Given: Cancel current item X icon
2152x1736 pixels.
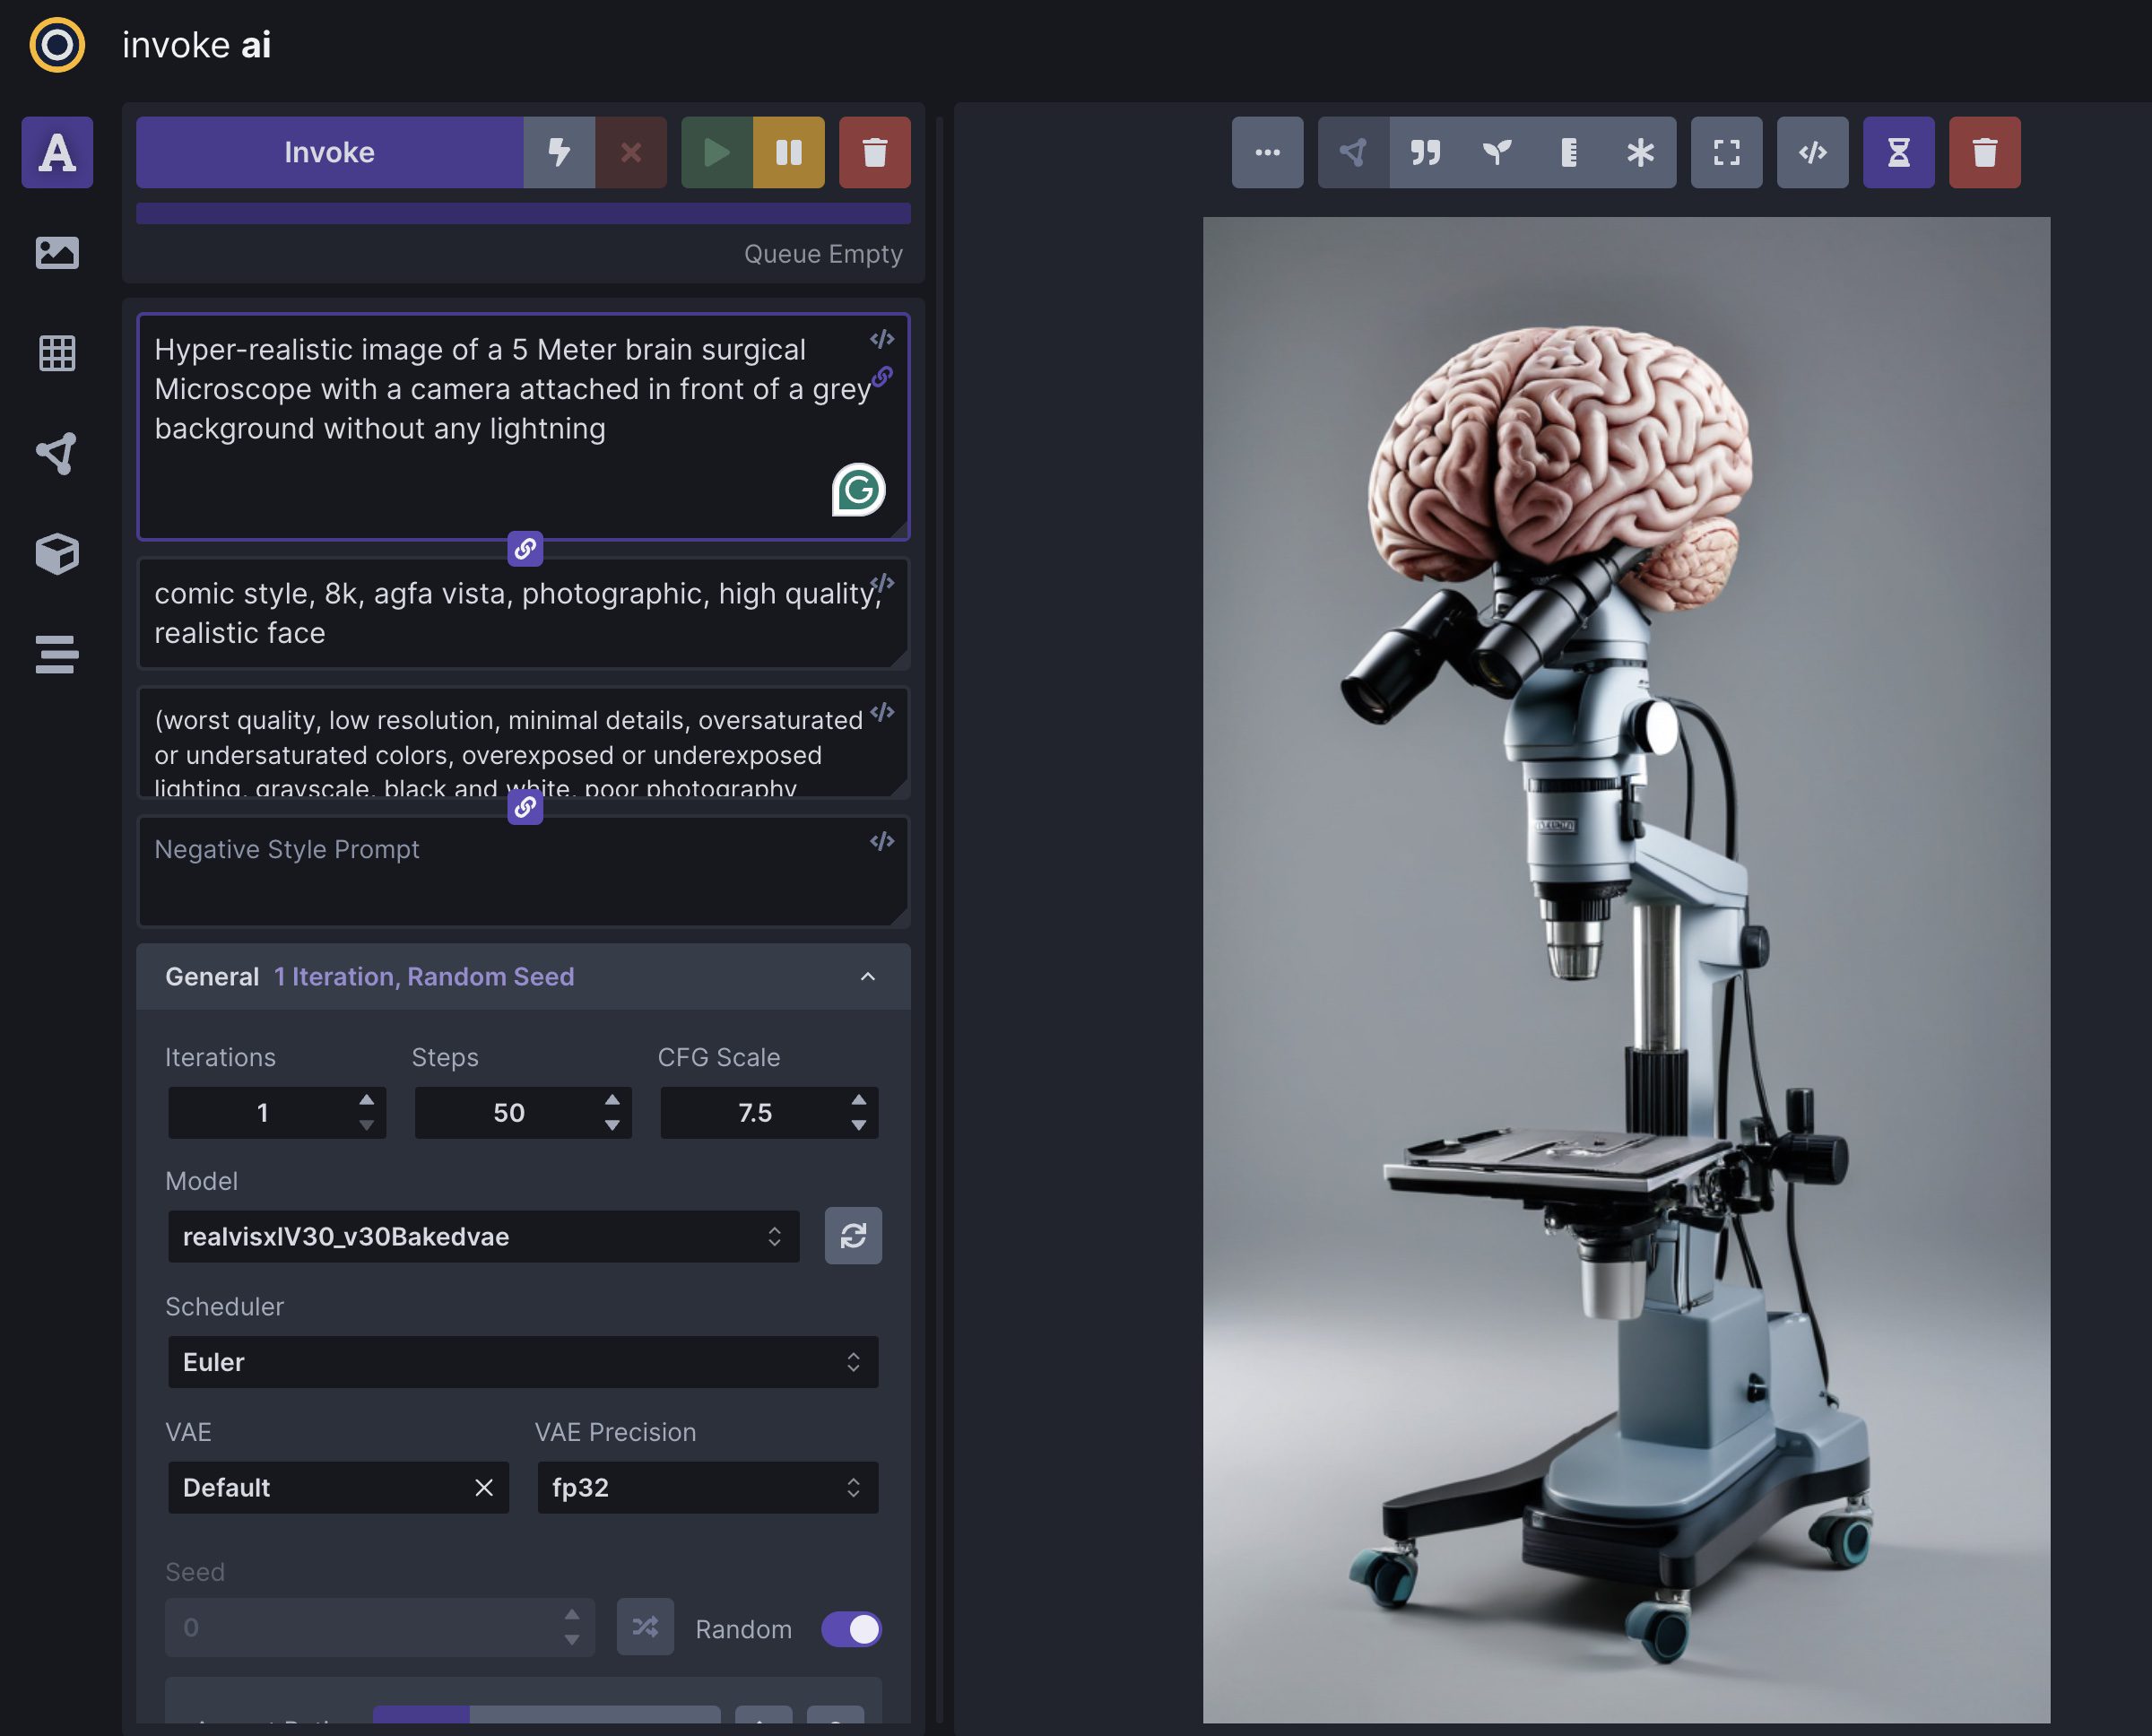Looking at the screenshot, I should point(631,152).
